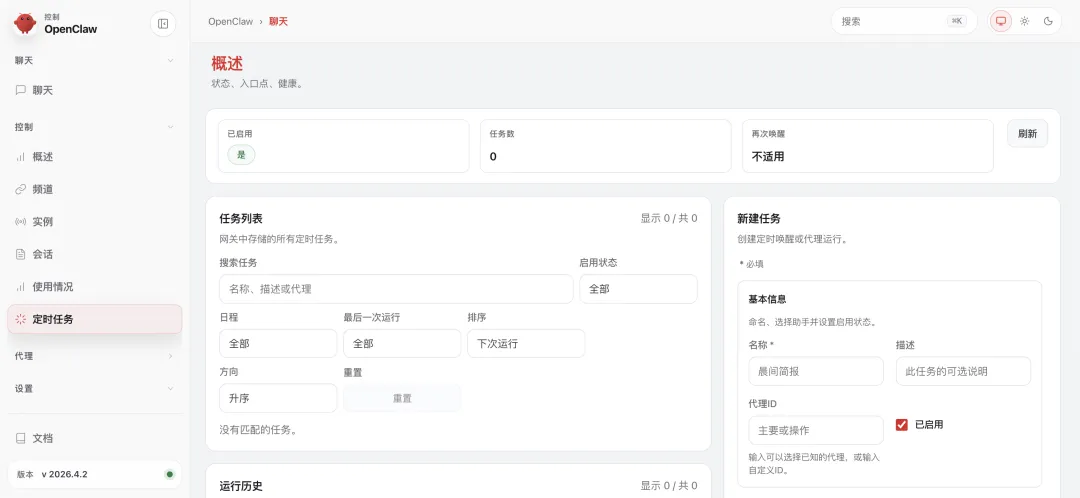Click the 运行历史 heading

[241, 486]
